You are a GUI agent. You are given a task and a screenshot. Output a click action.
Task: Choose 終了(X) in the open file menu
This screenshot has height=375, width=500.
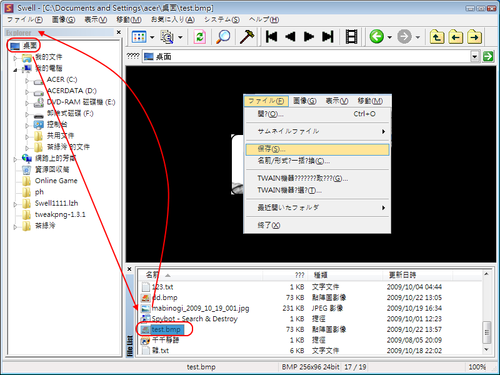click(317, 225)
